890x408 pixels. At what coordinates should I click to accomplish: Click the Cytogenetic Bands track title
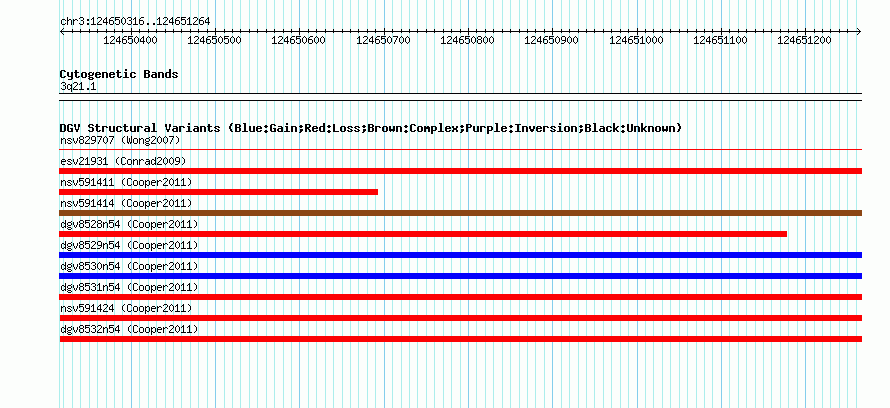click(119, 74)
